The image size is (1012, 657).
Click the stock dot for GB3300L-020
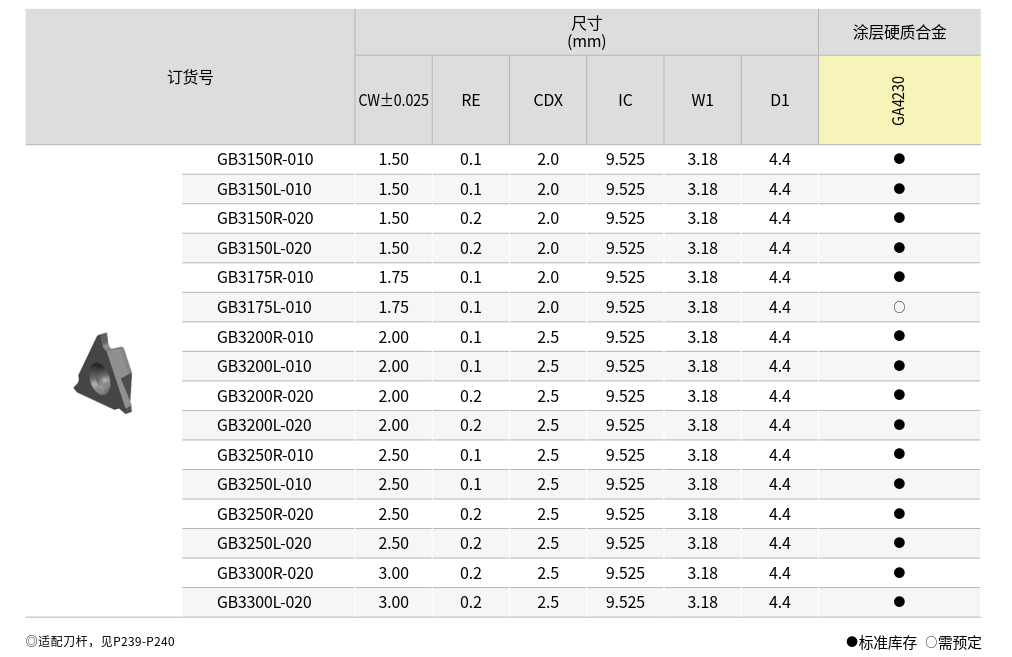point(899,602)
